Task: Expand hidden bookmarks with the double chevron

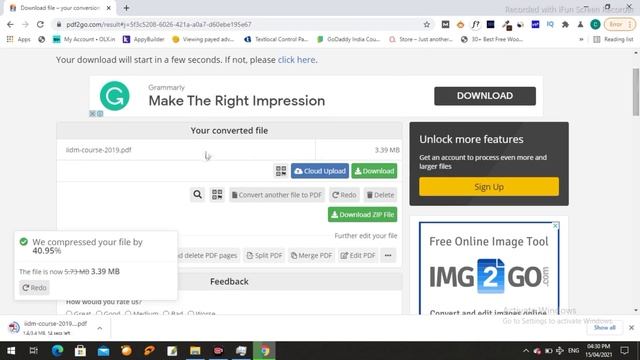Action: coord(581,40)
